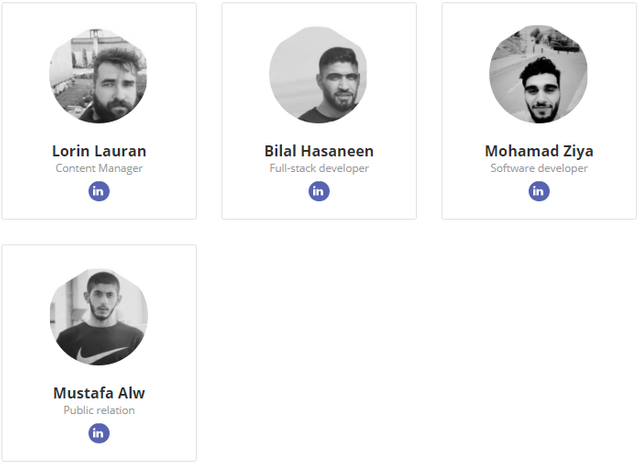Click Mustafa Alw's profile photo
The height and width of the screenshot is (469, 640).
pos(99,317)
